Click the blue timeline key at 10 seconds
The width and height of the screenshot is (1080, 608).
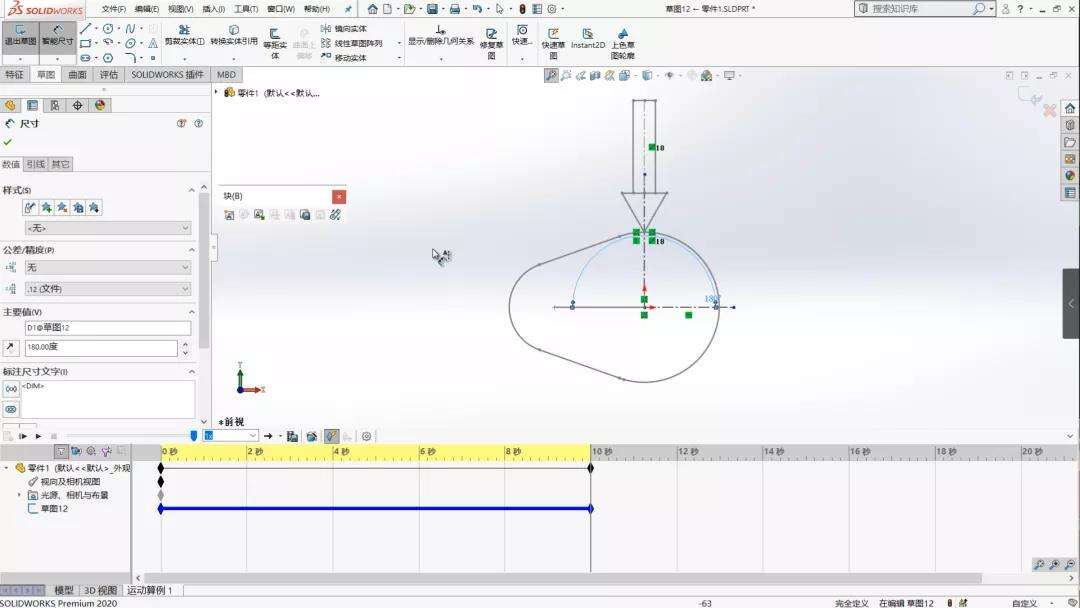tap(591, 508)
